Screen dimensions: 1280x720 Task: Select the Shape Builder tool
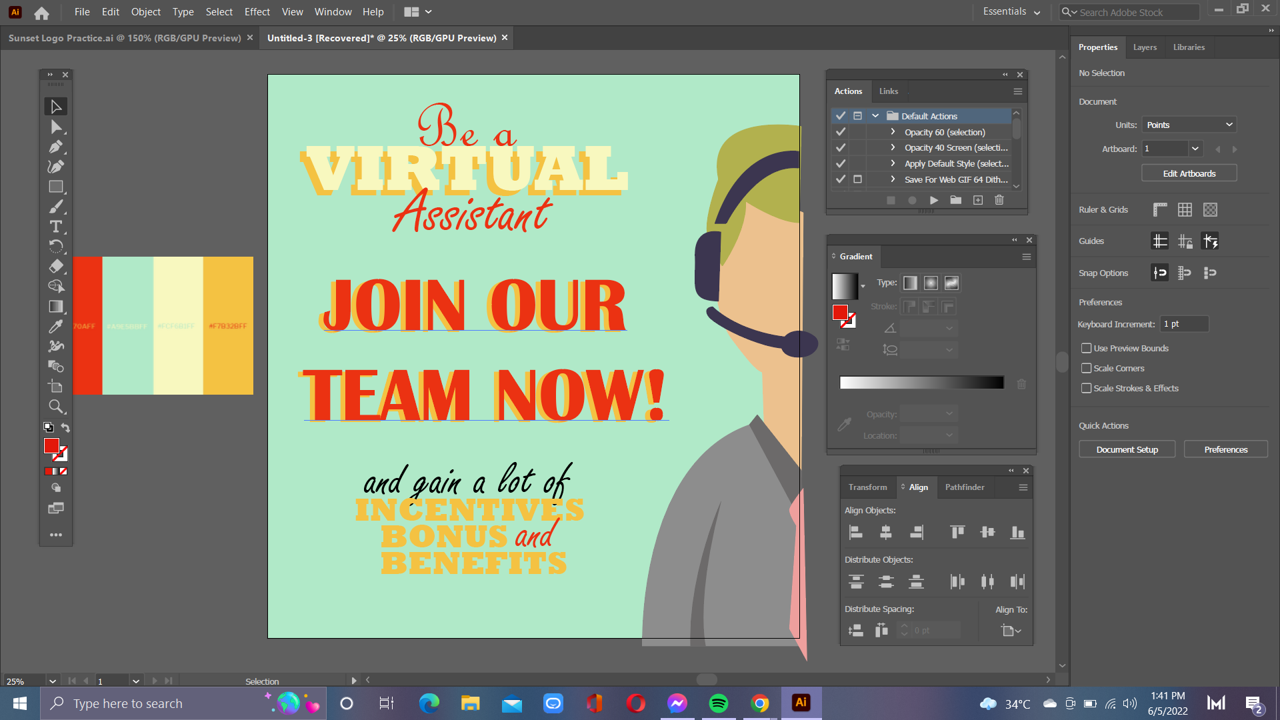point(56,287)
